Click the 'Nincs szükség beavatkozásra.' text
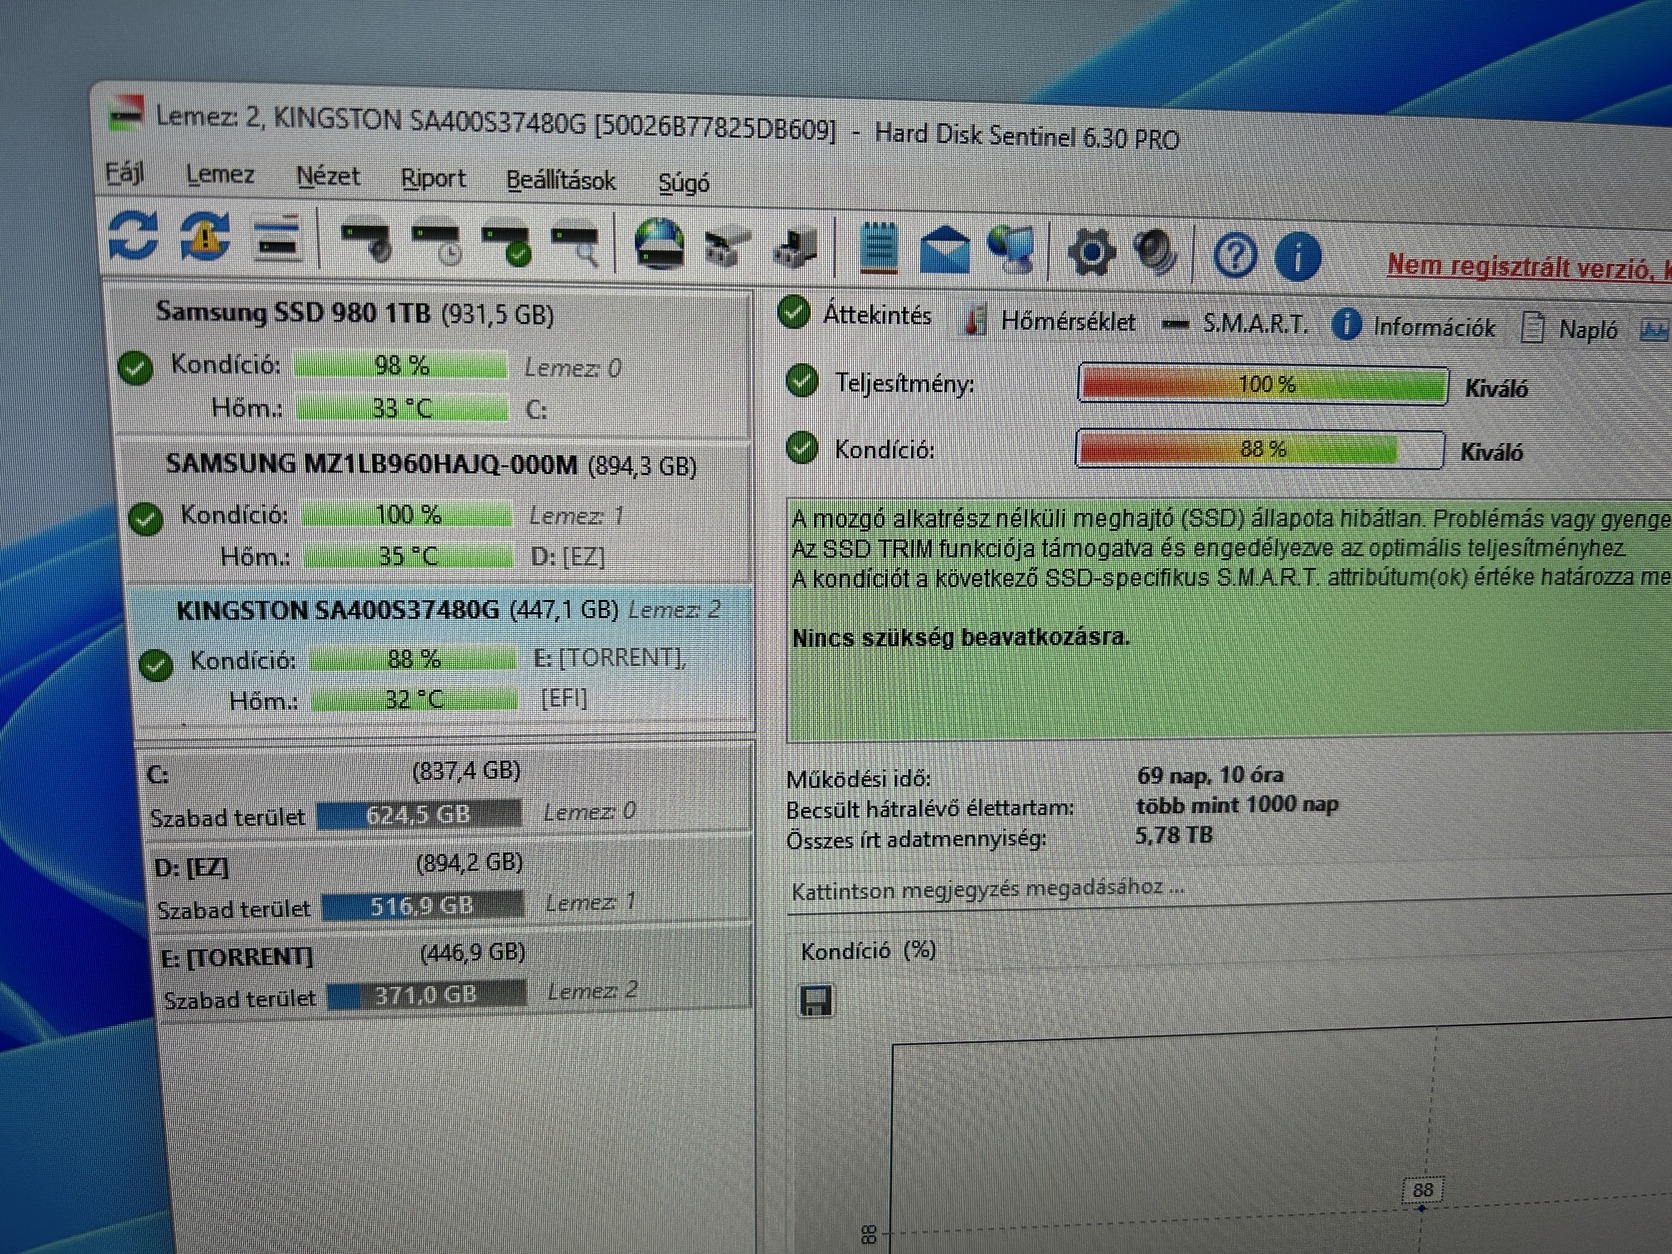 [961, 637]
